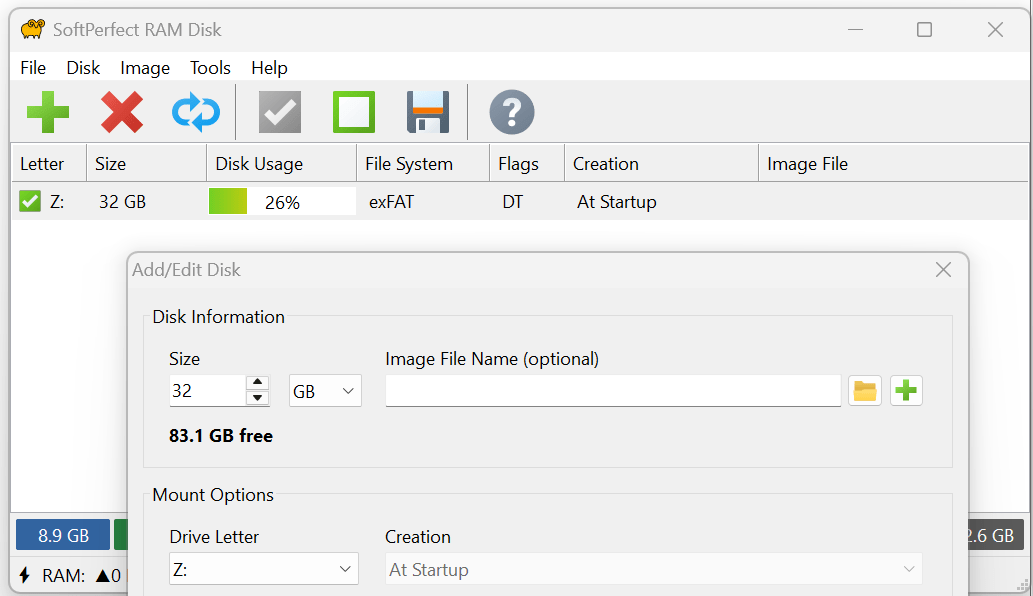Click the red X Remove Disk icon
Image resolution: width=1033 pixels, height=596 pixels.
(122, 112)
